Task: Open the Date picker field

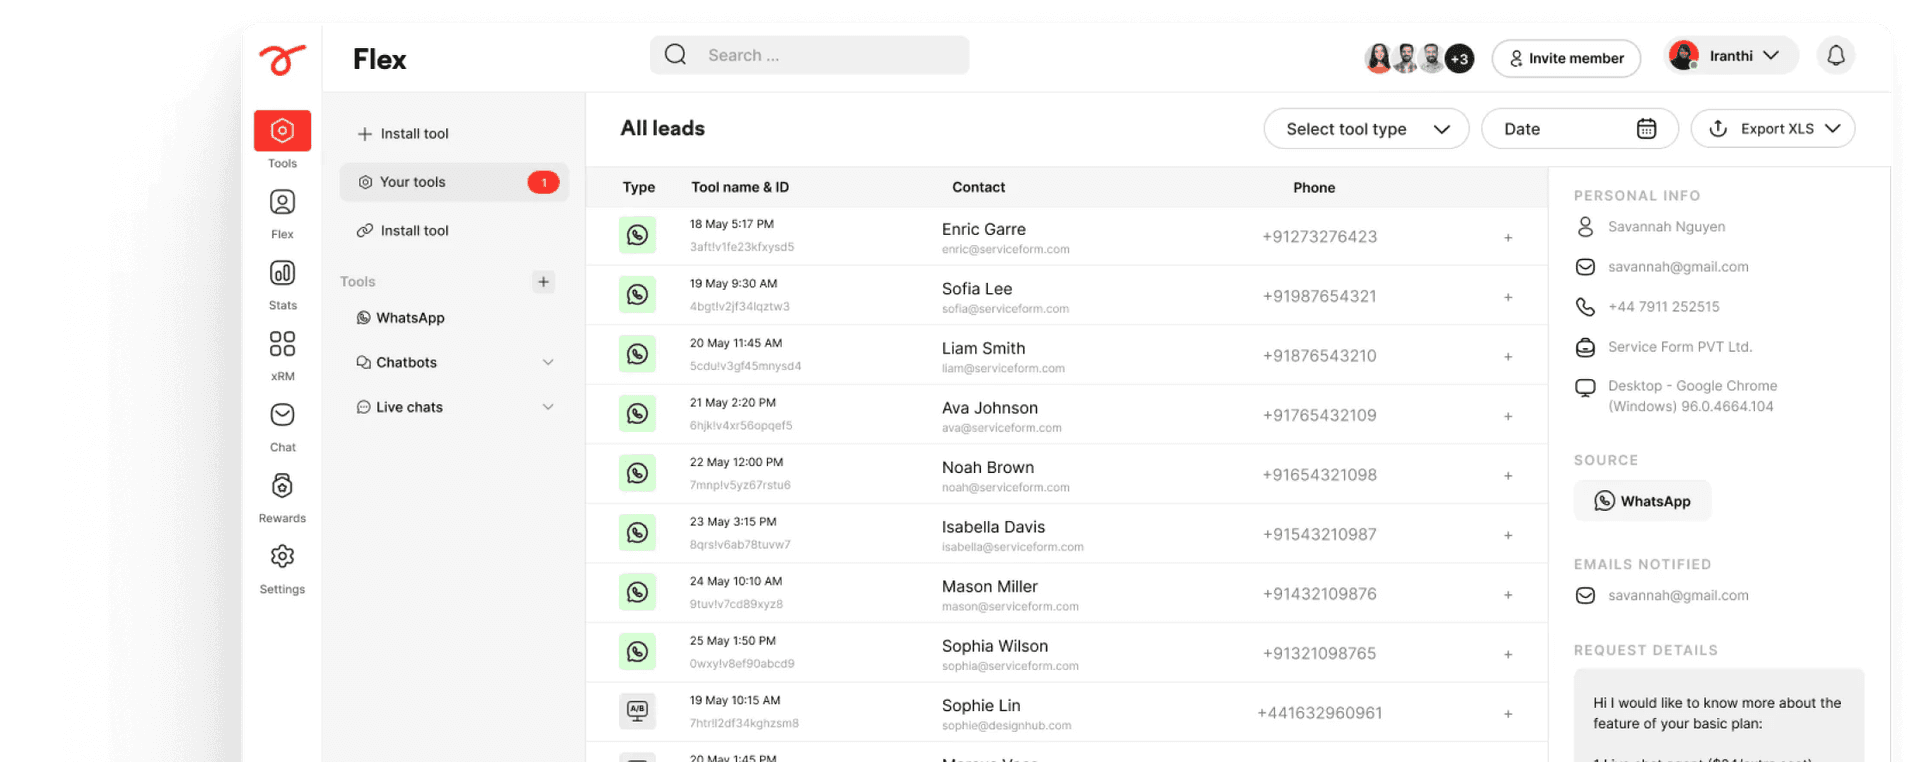Action: point(1578,129)
